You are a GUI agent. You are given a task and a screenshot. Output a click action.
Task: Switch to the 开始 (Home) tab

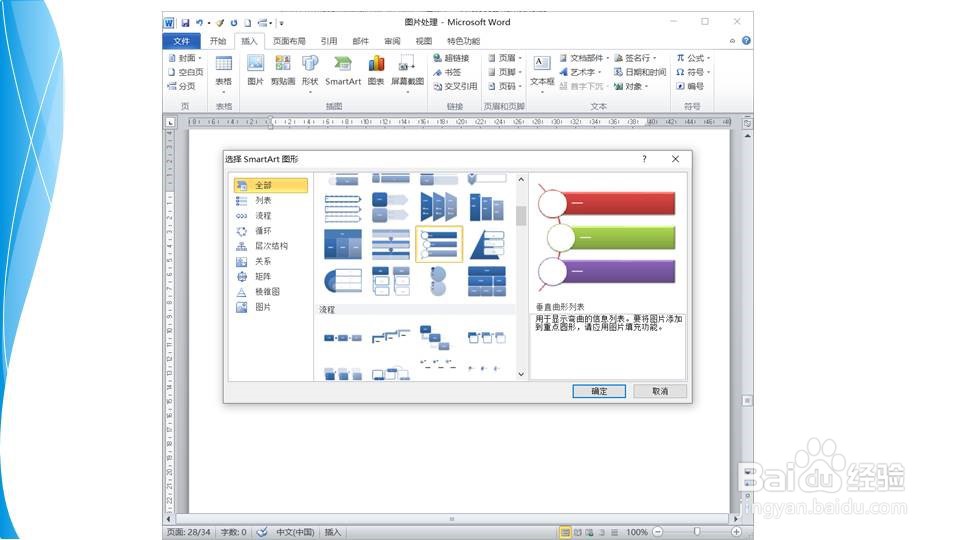[218, 41]
